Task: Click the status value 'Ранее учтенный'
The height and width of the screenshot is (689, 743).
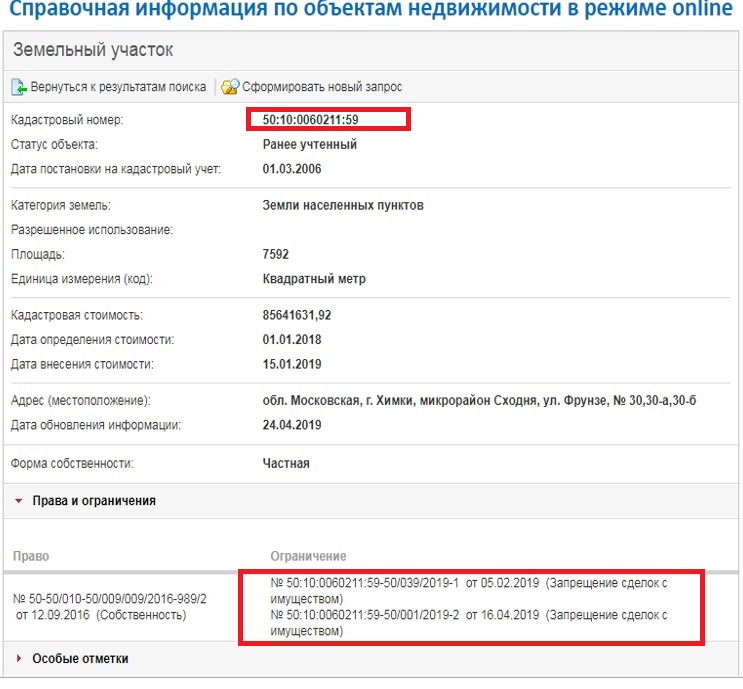Action: [310, 145]
